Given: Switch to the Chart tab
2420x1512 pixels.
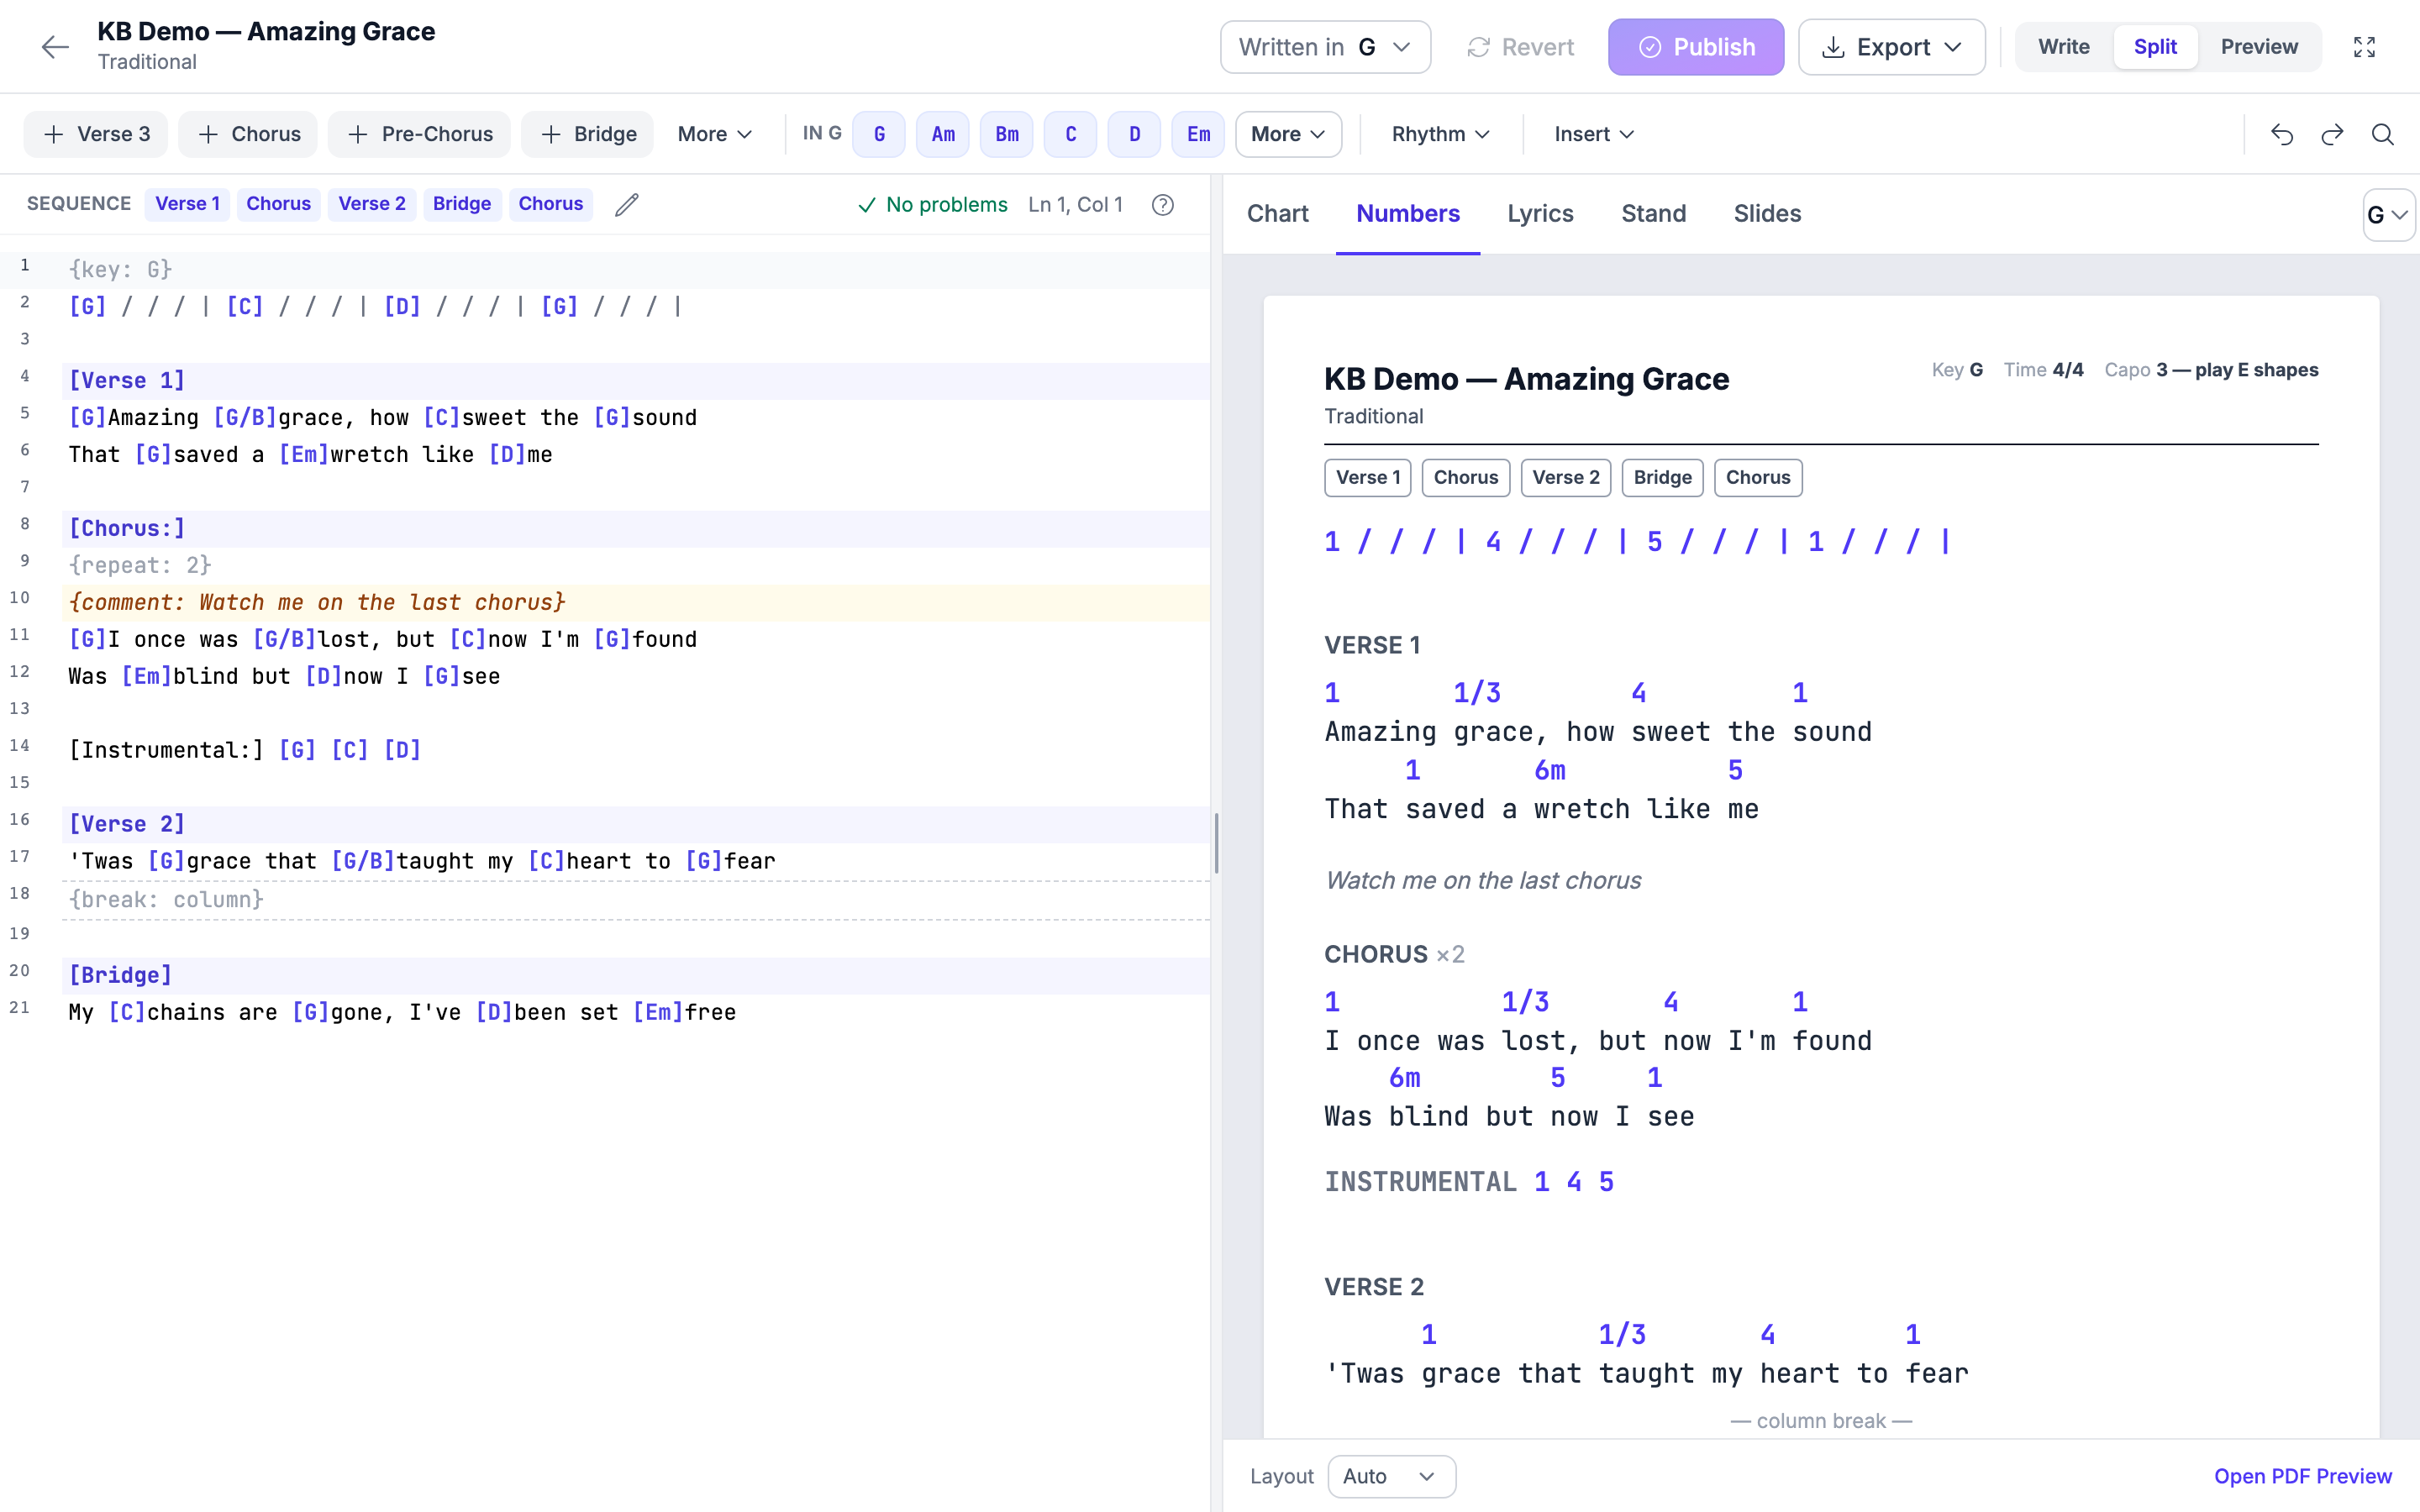Looking at the screenshot, I should [x=1277, y=214].
